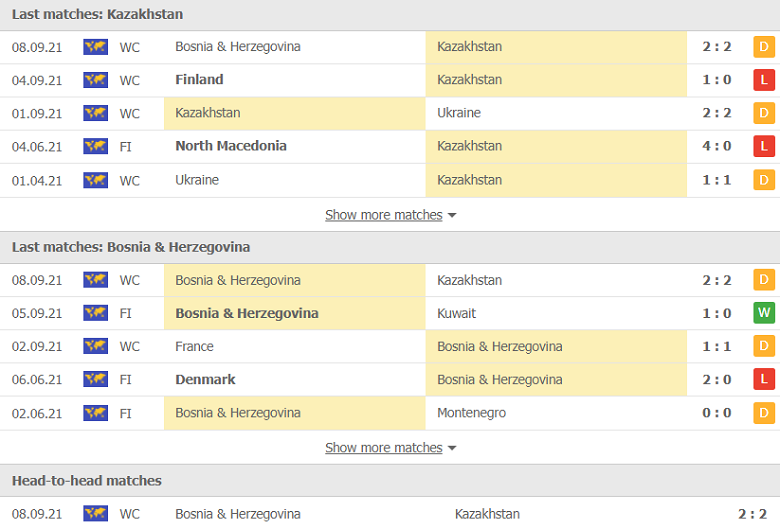
Task: Click world flag icon in head-to-head match row
Action: coord(96,514)
